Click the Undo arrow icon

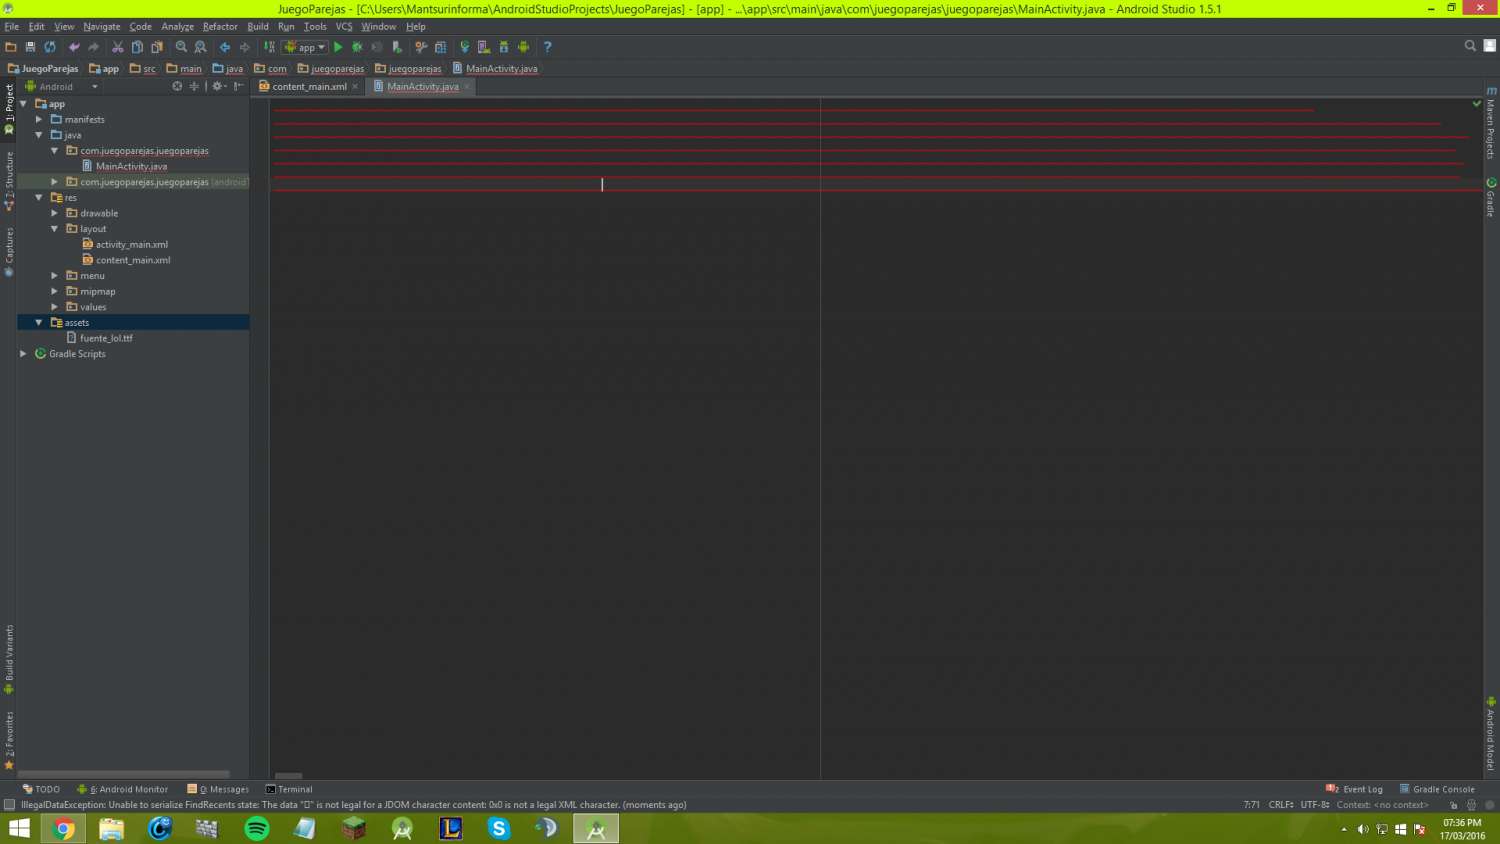pyautogui.click(x=74, y=47)
